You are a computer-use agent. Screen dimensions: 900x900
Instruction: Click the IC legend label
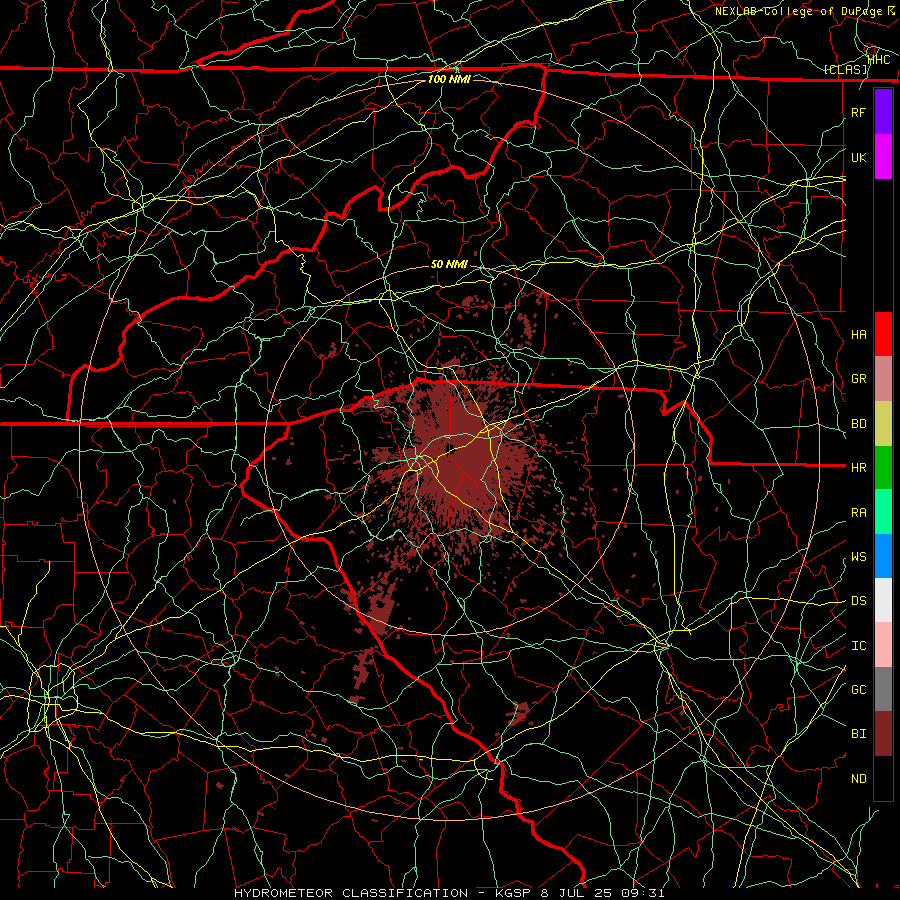(858, 646)
